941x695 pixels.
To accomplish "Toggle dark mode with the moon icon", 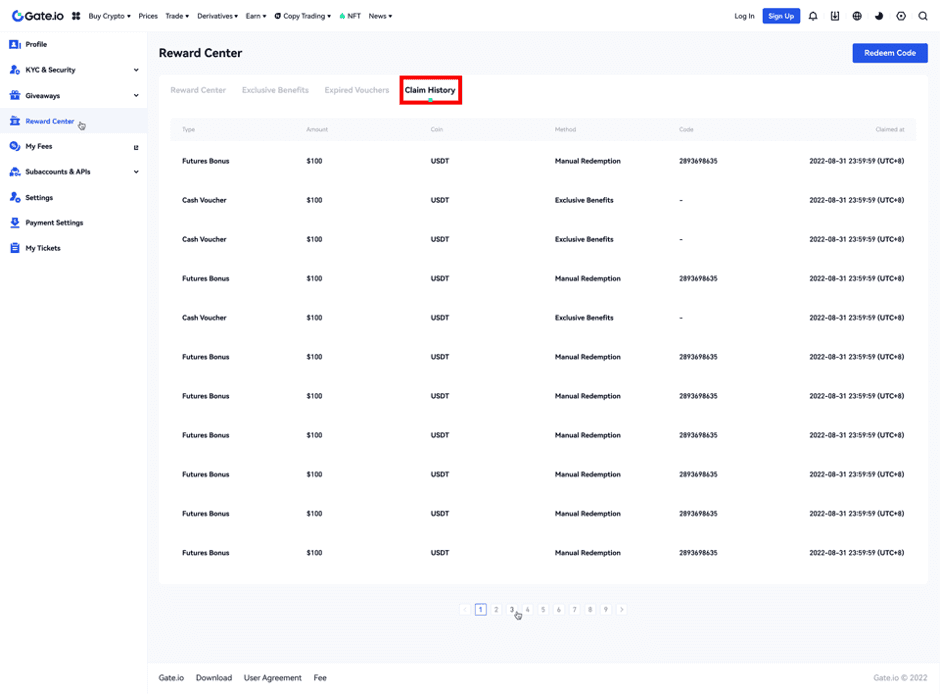I will [x=879, y=16].
